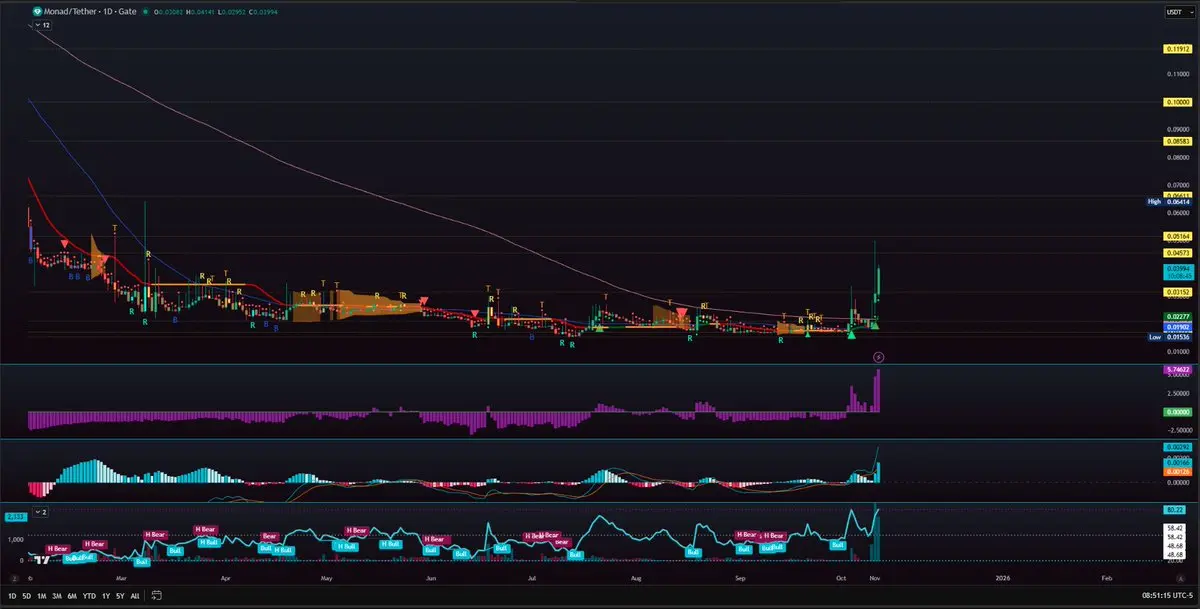Expand the 2 indicators legend in bottom pane
Screen dimensions: 1200x609
pos(42,512)
